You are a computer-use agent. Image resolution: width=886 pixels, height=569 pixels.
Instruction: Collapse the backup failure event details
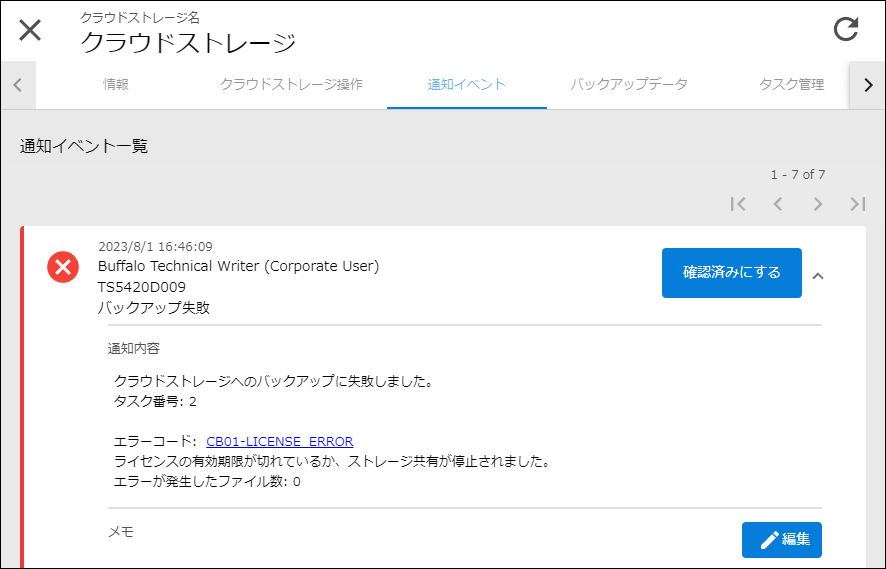pyautogui.click(x=818, y=276)
